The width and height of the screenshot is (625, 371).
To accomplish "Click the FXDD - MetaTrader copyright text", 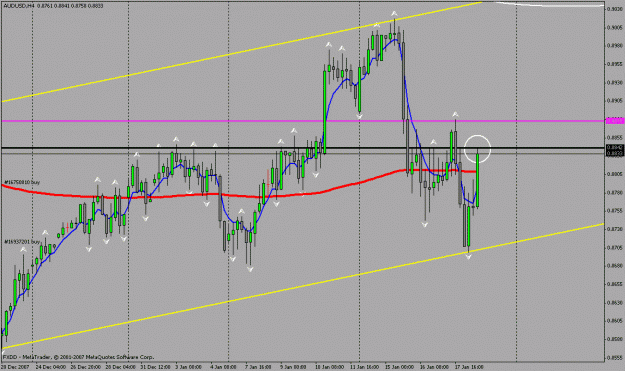I will [x=78, y=357].
